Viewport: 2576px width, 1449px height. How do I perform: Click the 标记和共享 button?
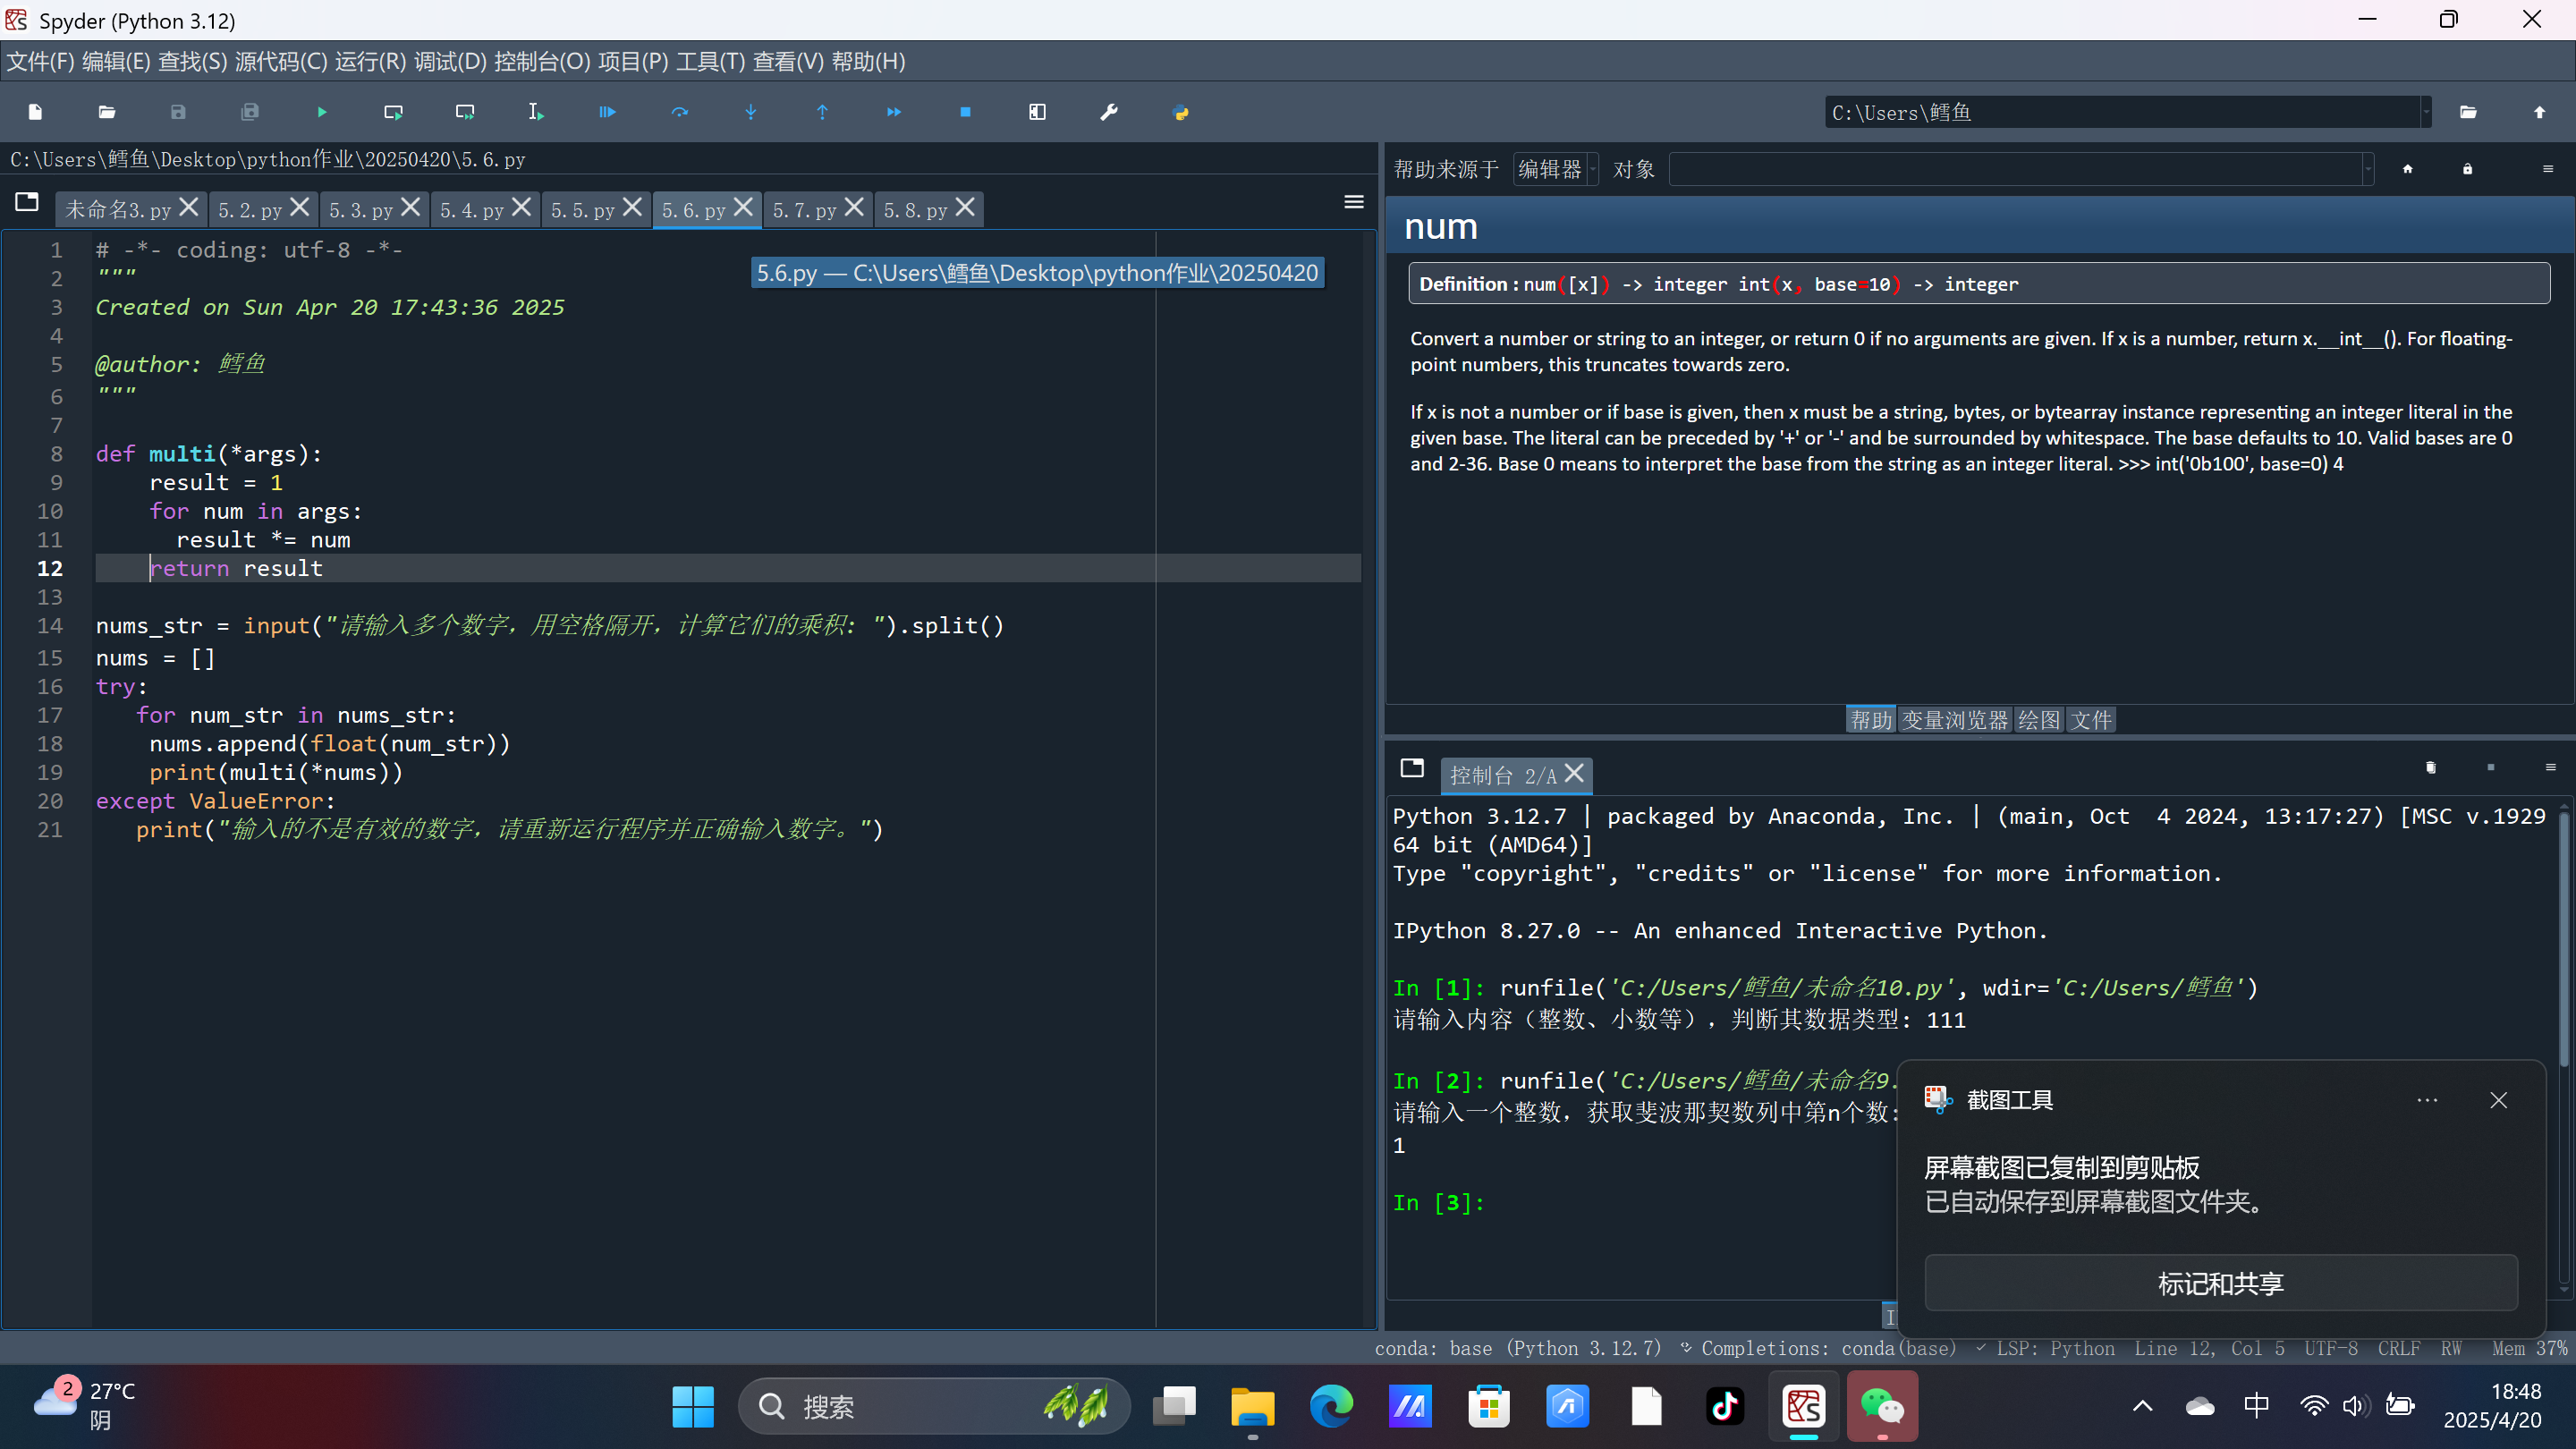coord(2220,1283)
